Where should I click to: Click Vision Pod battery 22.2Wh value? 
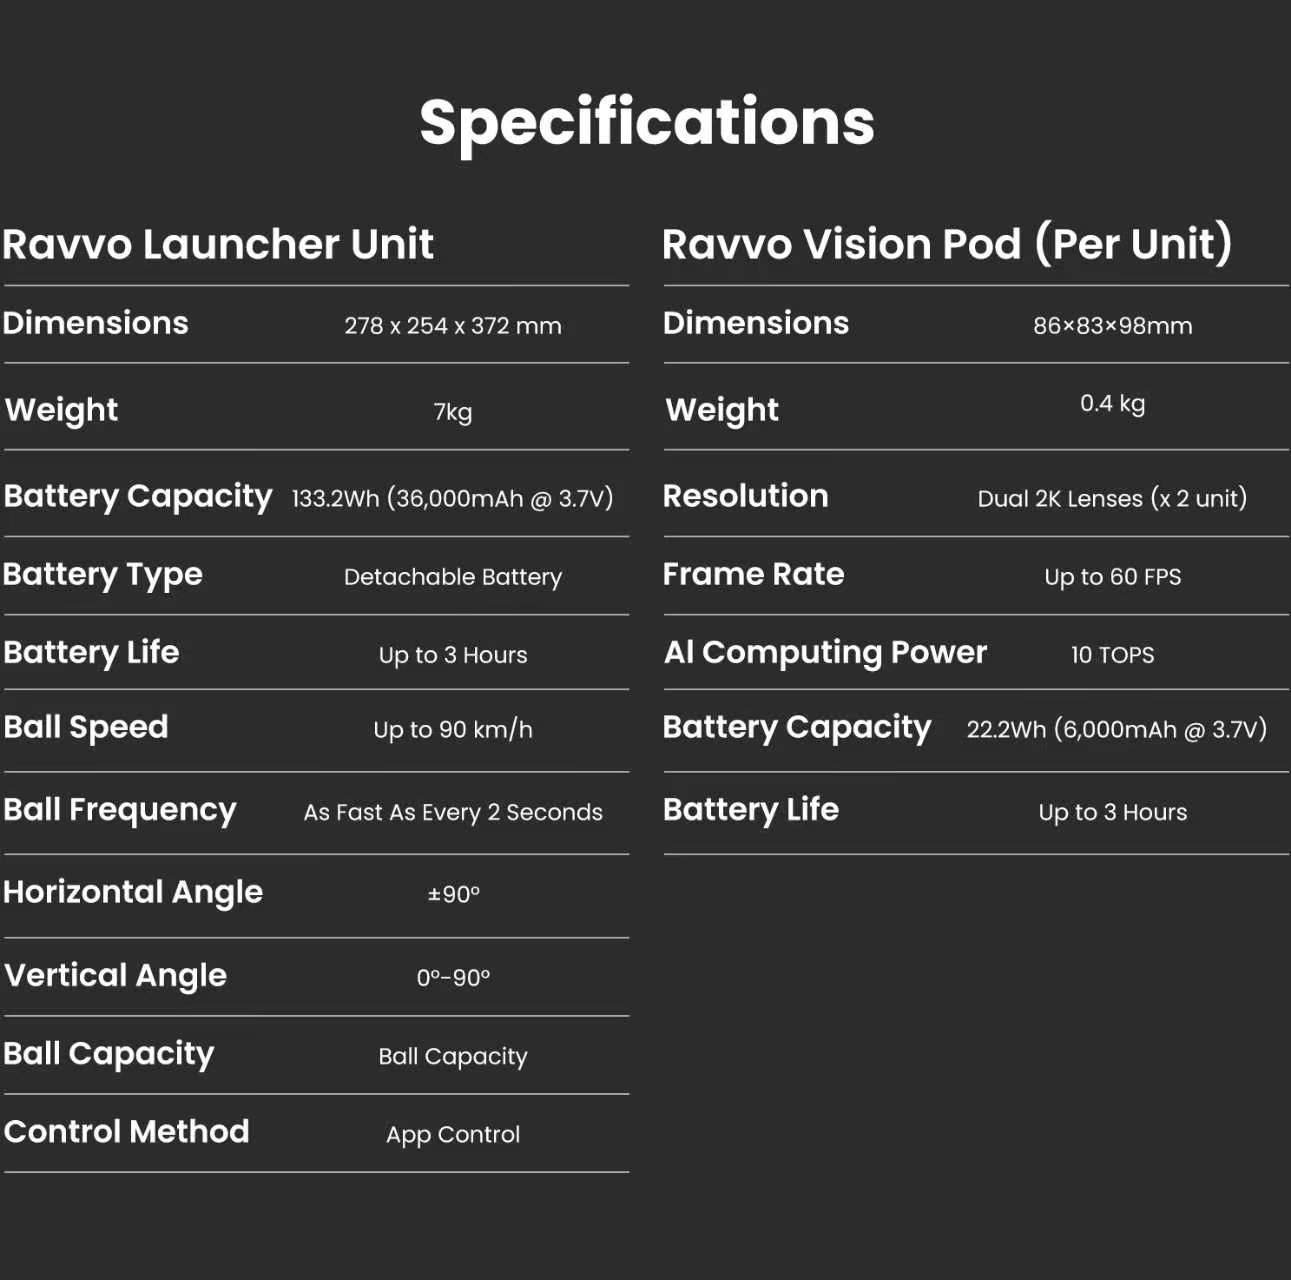(1117, 730)
